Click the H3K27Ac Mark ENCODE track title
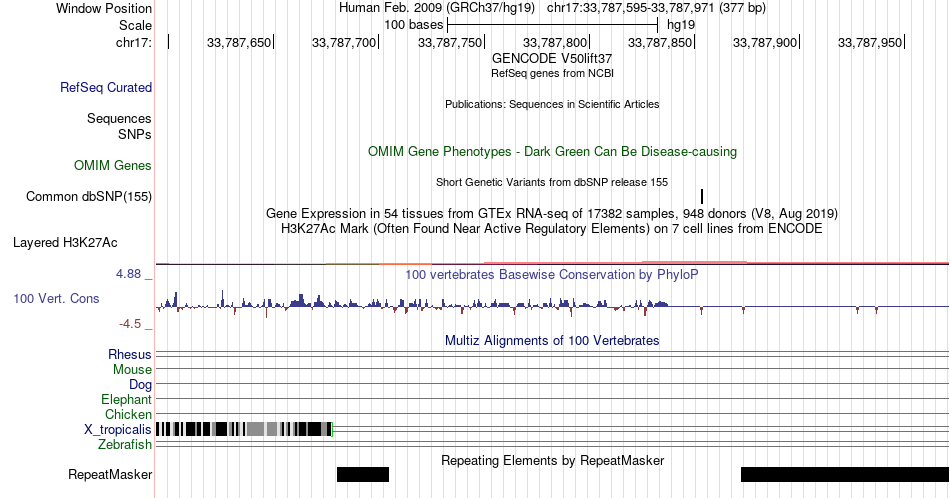Image resolution: width=950 pixels, height=498 pixels. pyautogui.click(x=552, y=228)
